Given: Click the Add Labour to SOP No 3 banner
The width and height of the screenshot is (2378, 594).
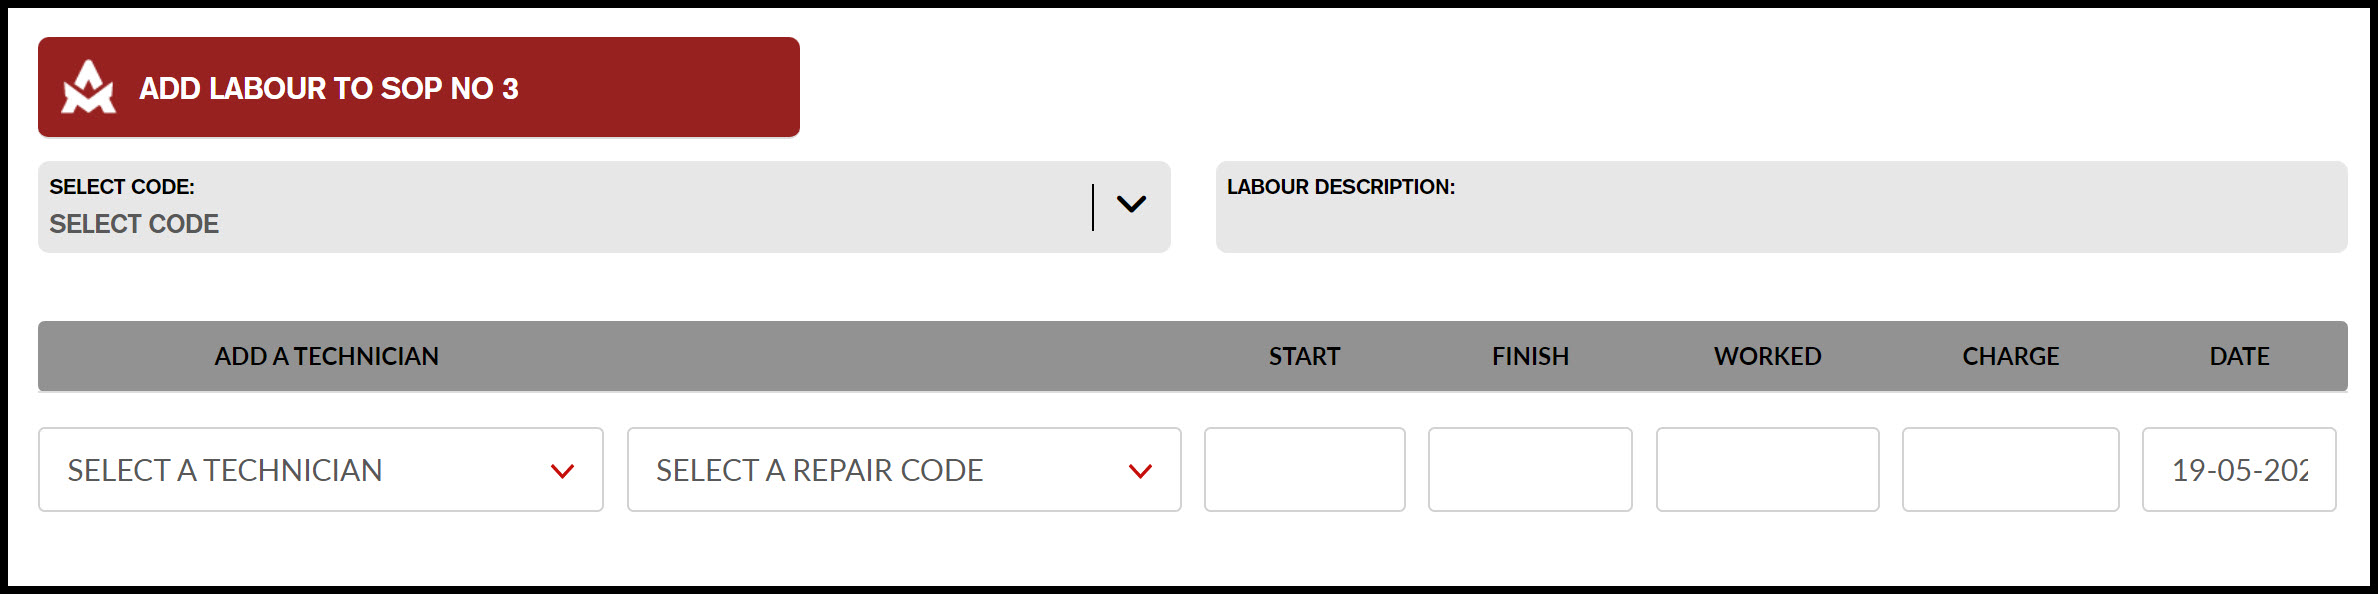Looking at the screenshot, I should 419,87.
